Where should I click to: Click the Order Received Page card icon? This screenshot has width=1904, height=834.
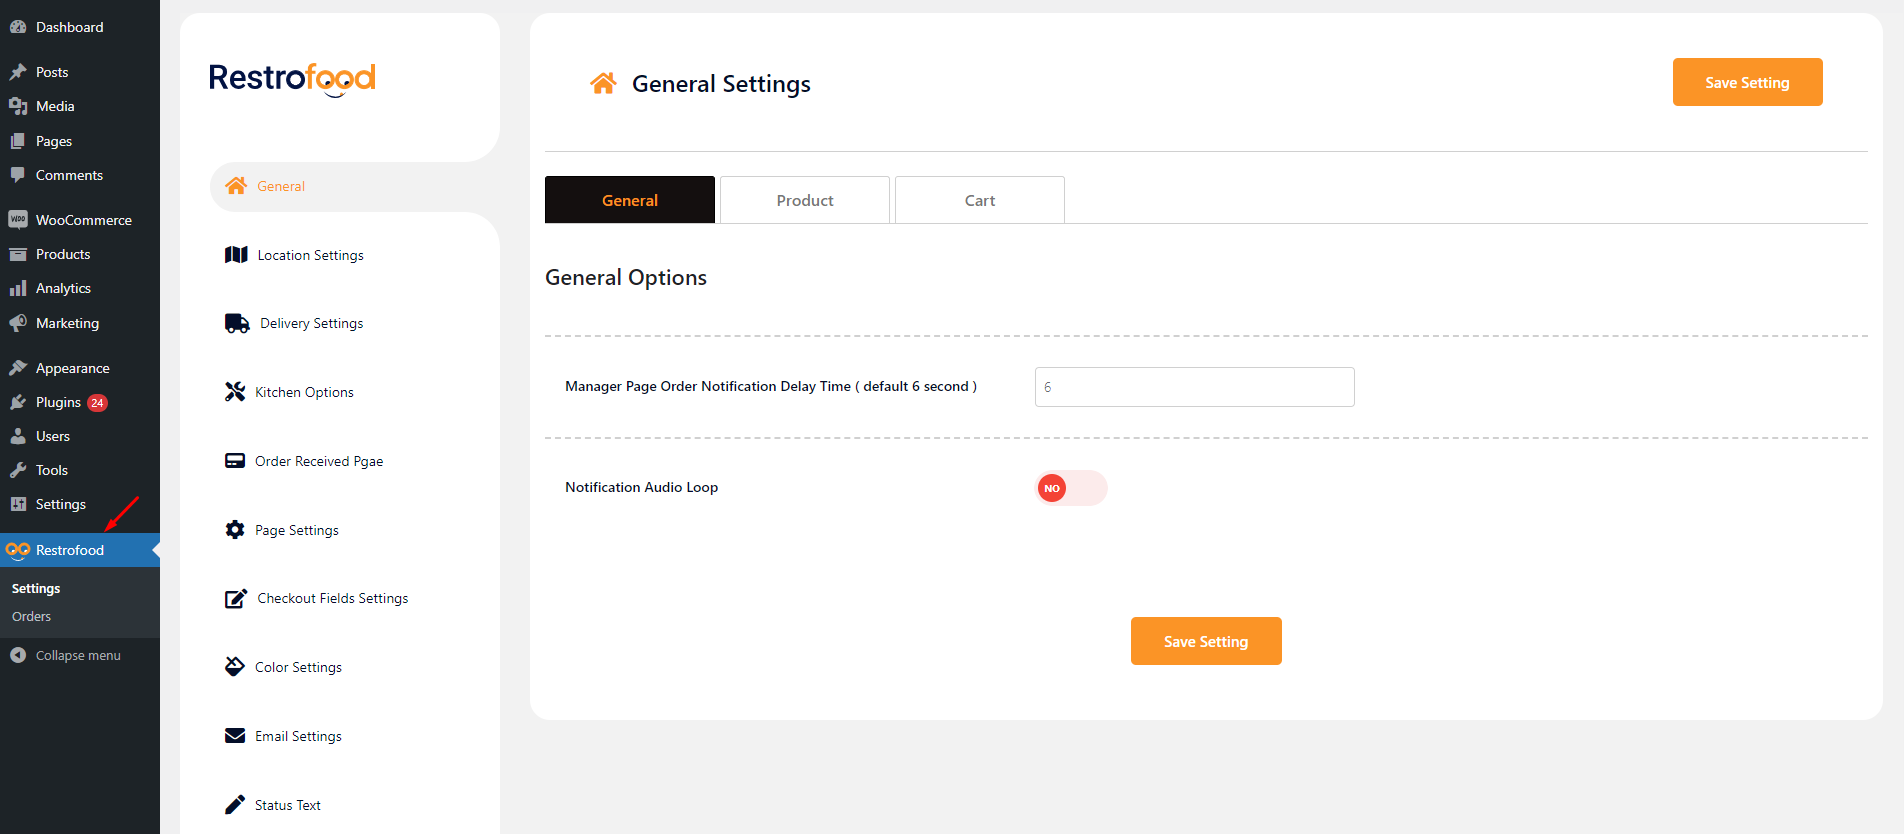(235, 461)
